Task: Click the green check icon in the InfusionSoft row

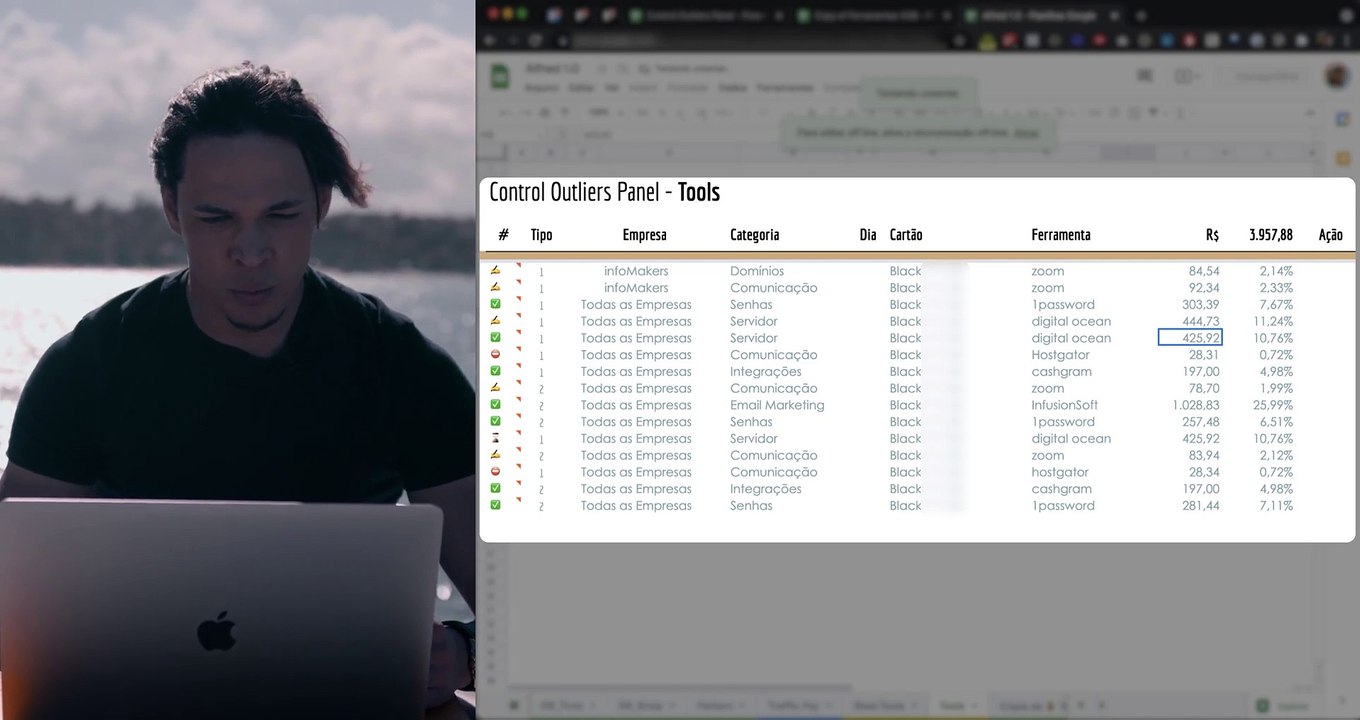Action: click(x=495, y=405)
